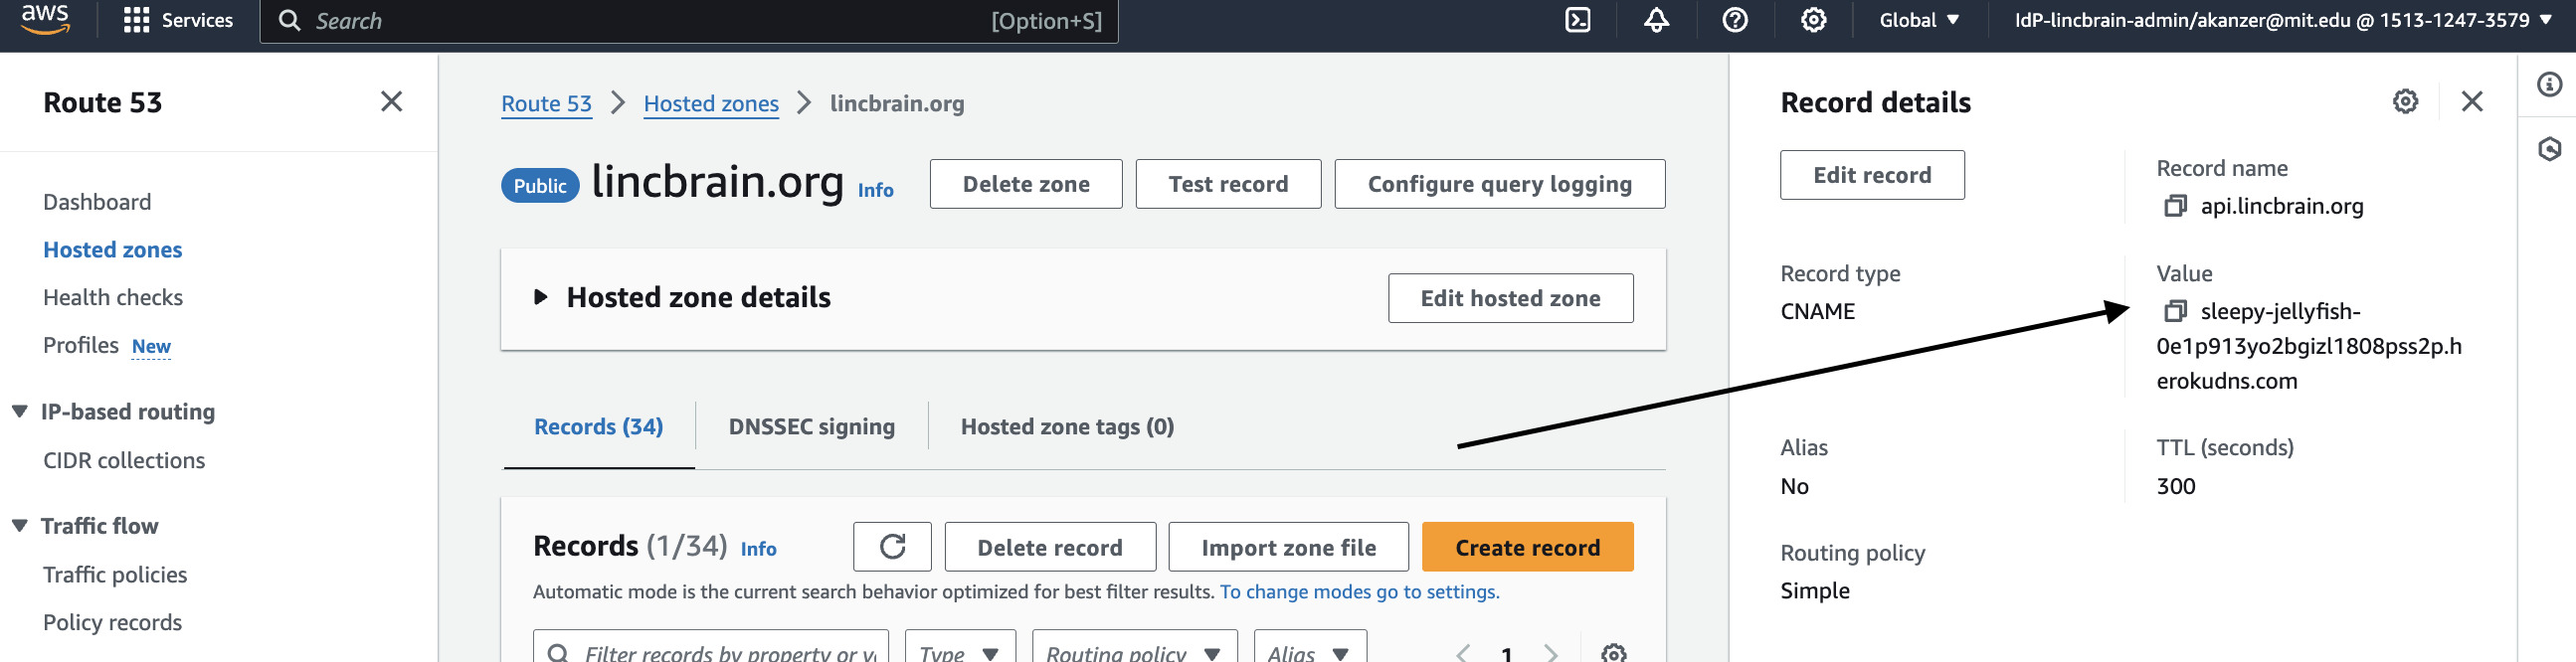Close the Record details panel

(2472, 101)
